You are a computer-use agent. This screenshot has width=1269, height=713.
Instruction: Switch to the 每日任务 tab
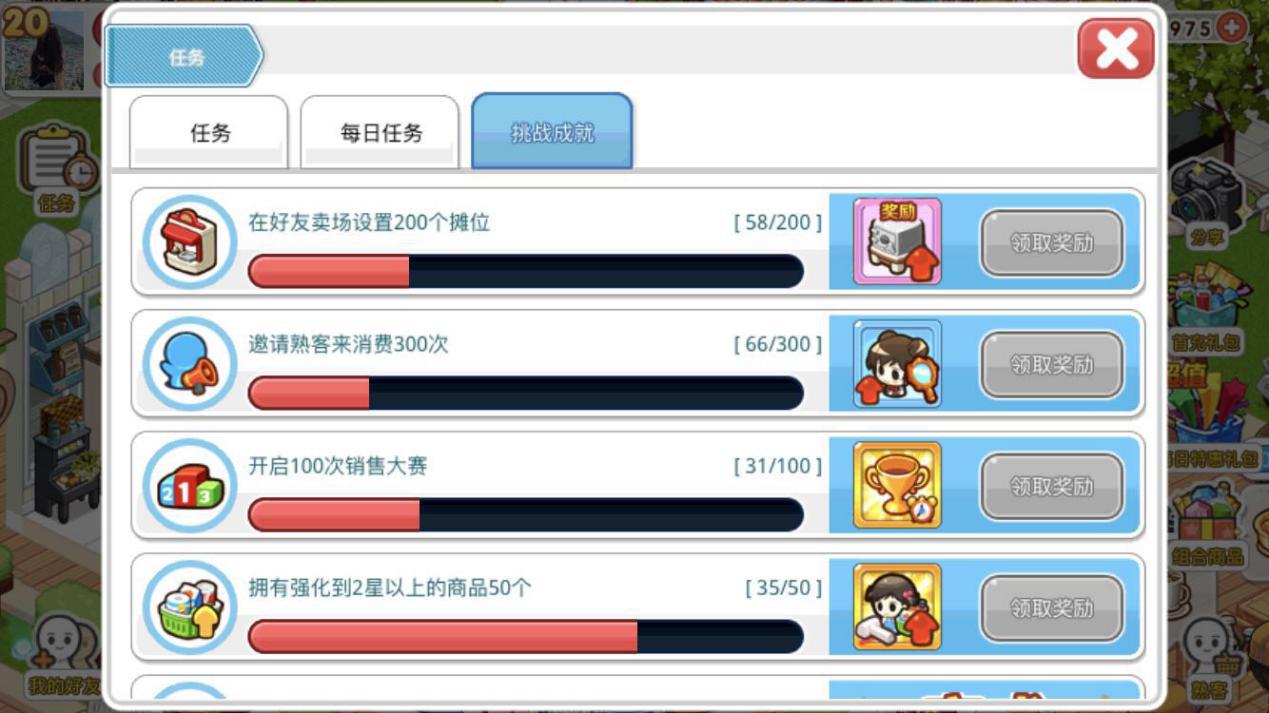tap(381, 132)
